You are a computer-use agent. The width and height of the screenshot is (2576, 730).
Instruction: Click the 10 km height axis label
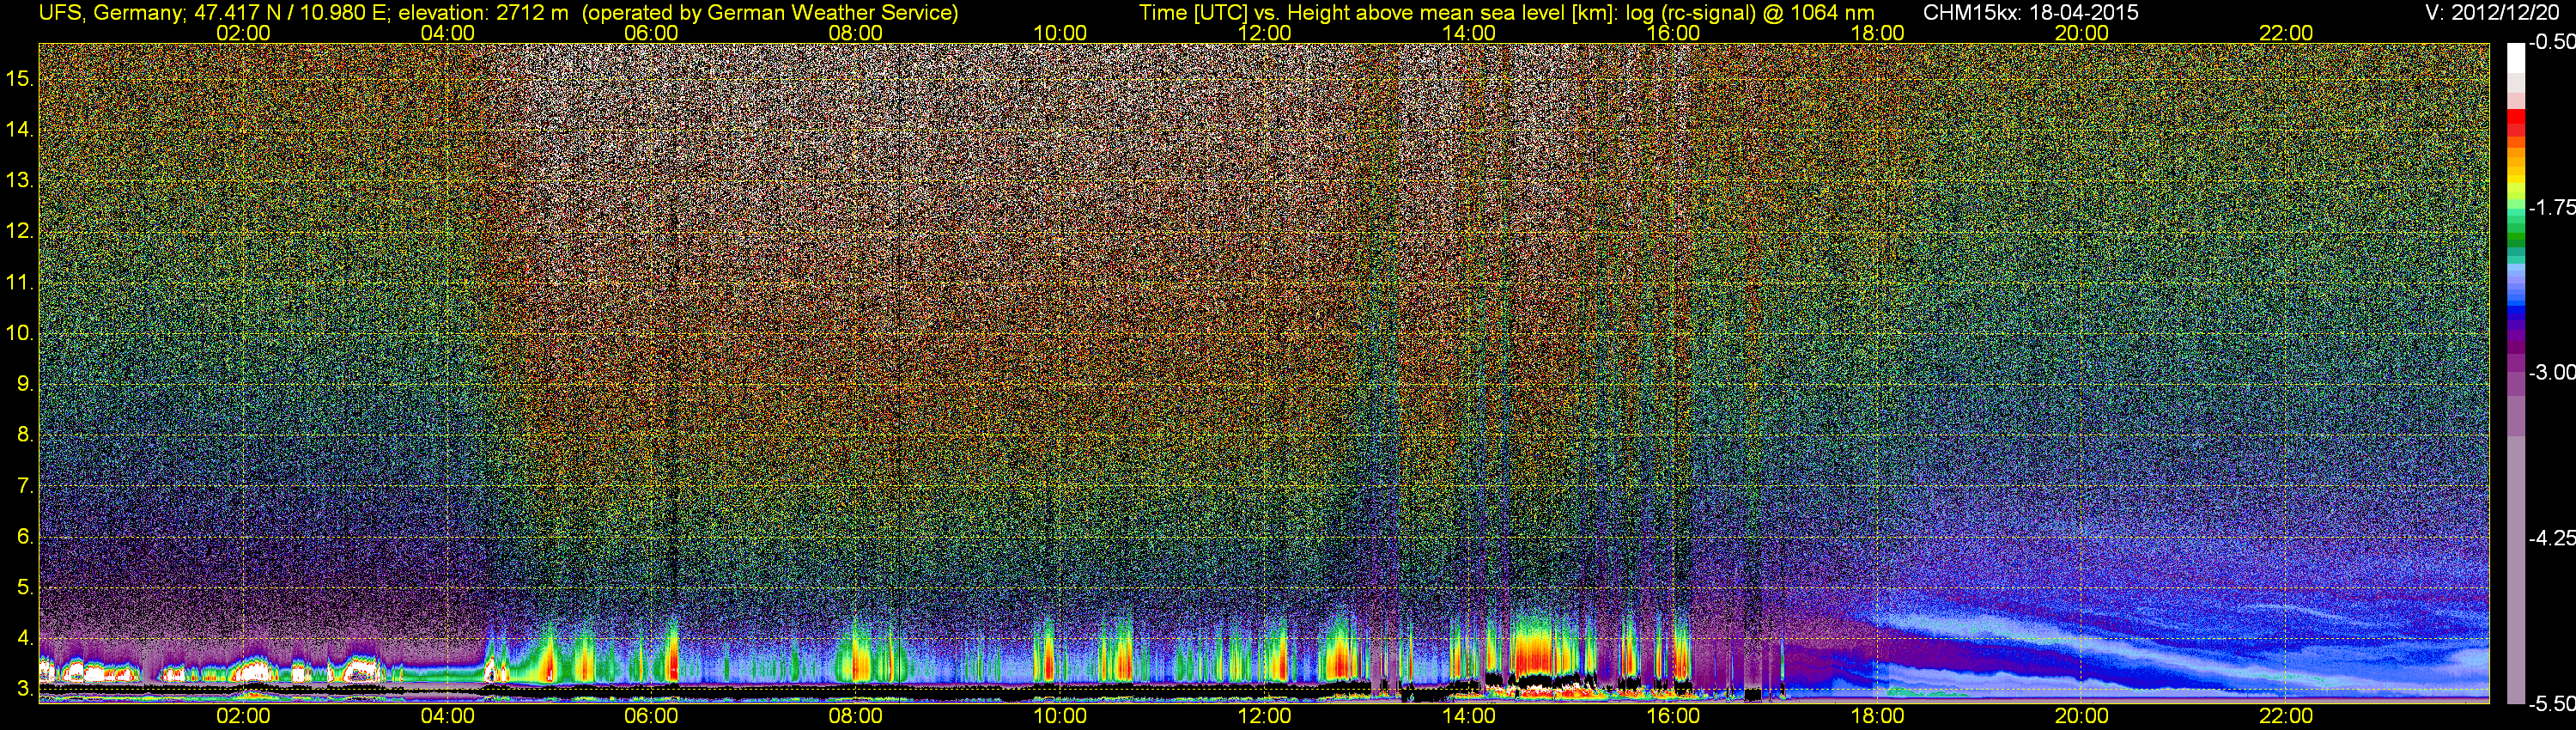(19, 333)
